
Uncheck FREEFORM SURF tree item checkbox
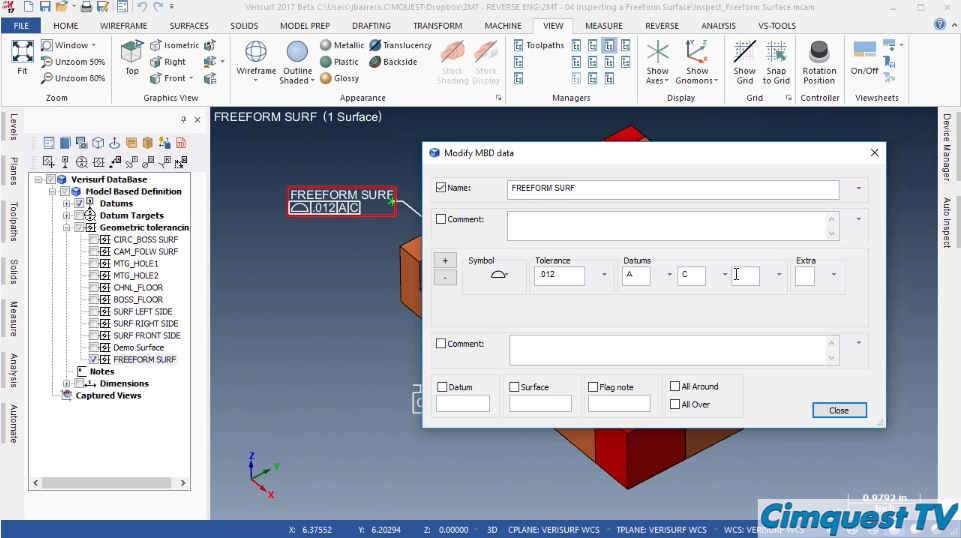pyautogui.click(x=93, y=359)
